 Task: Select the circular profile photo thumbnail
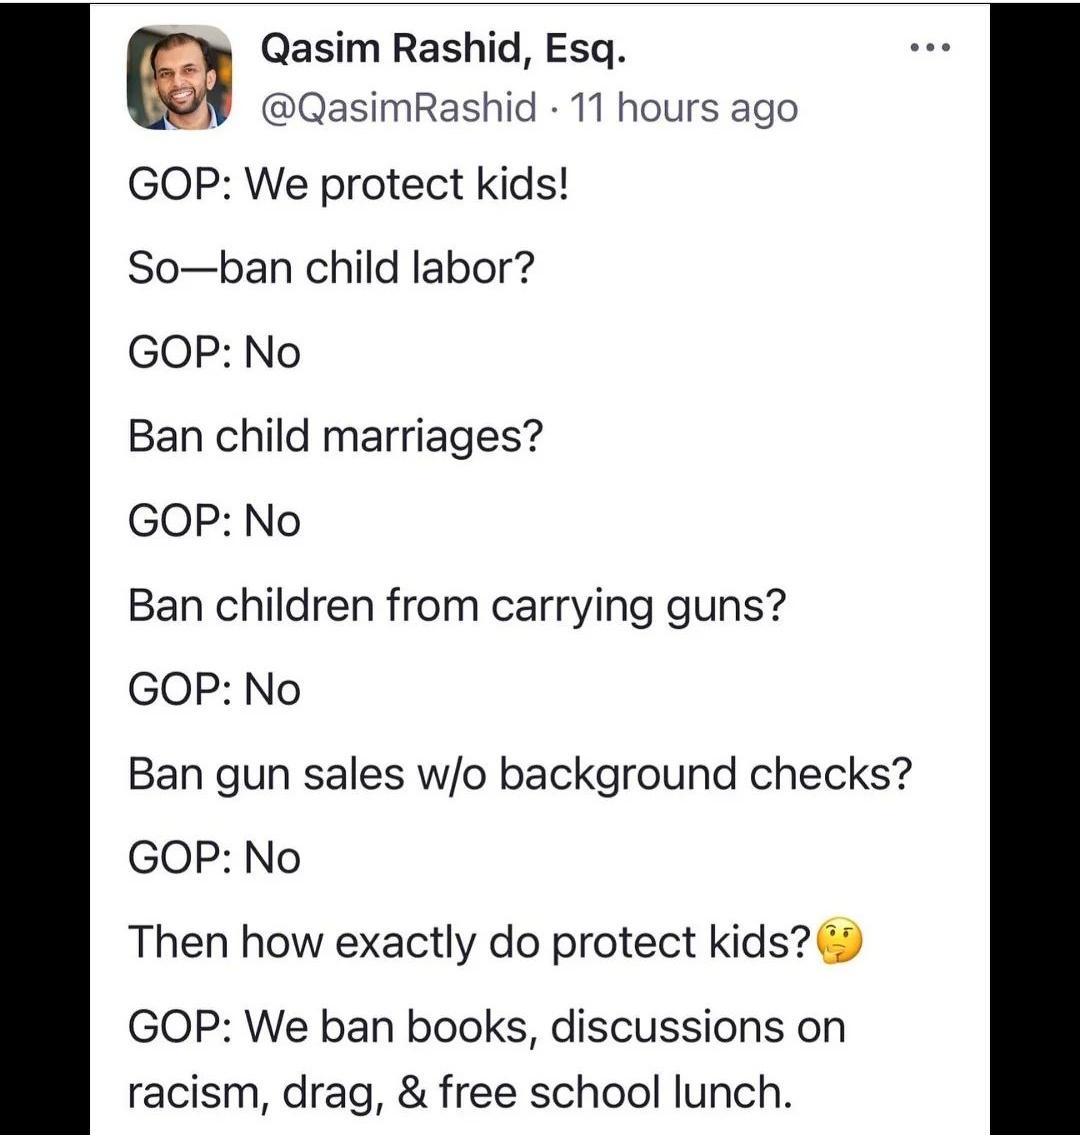coord(180,80)
